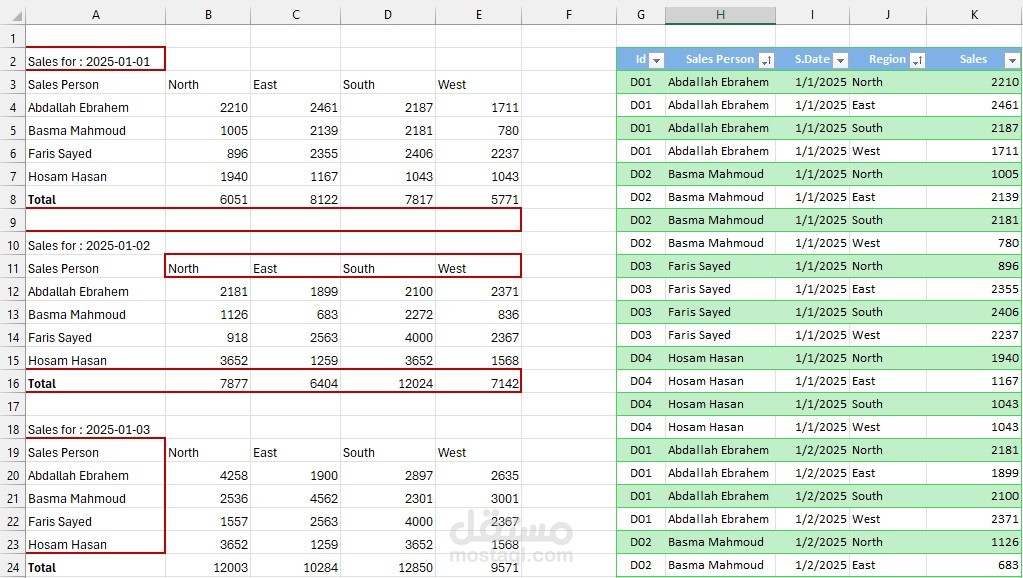Click the Total value 9571
1023x578 pixels.
(505, 568)
